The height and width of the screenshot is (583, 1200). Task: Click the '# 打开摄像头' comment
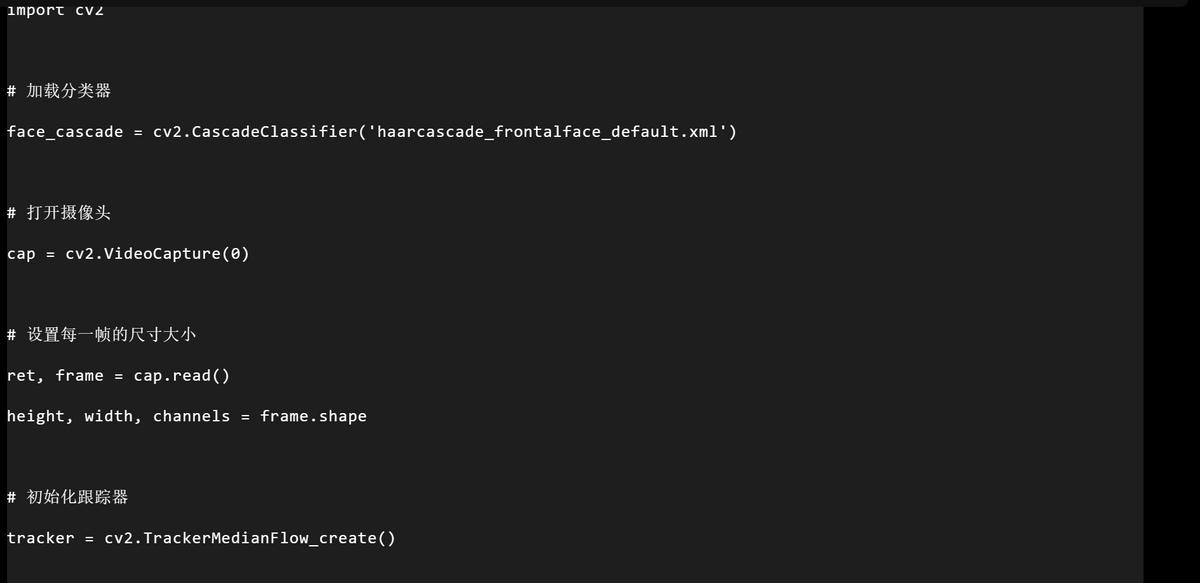[58, 213]
